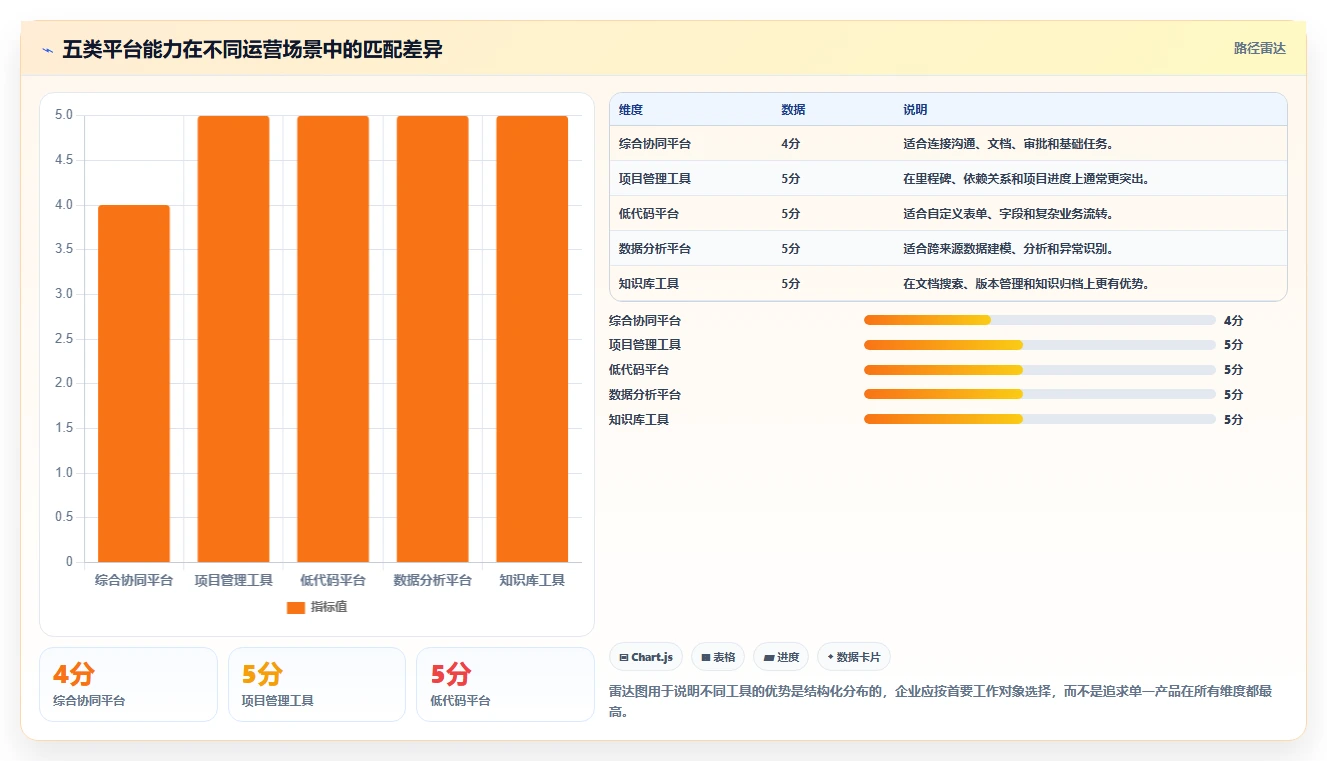
Task: Click the description 适合自定义表单、字段和复杂业务流转。
Action: point(1008,213)
